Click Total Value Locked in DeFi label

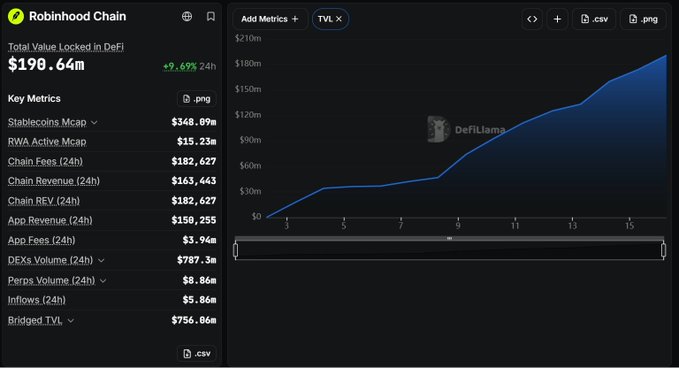pyautogui.click(x=66, y=47)
